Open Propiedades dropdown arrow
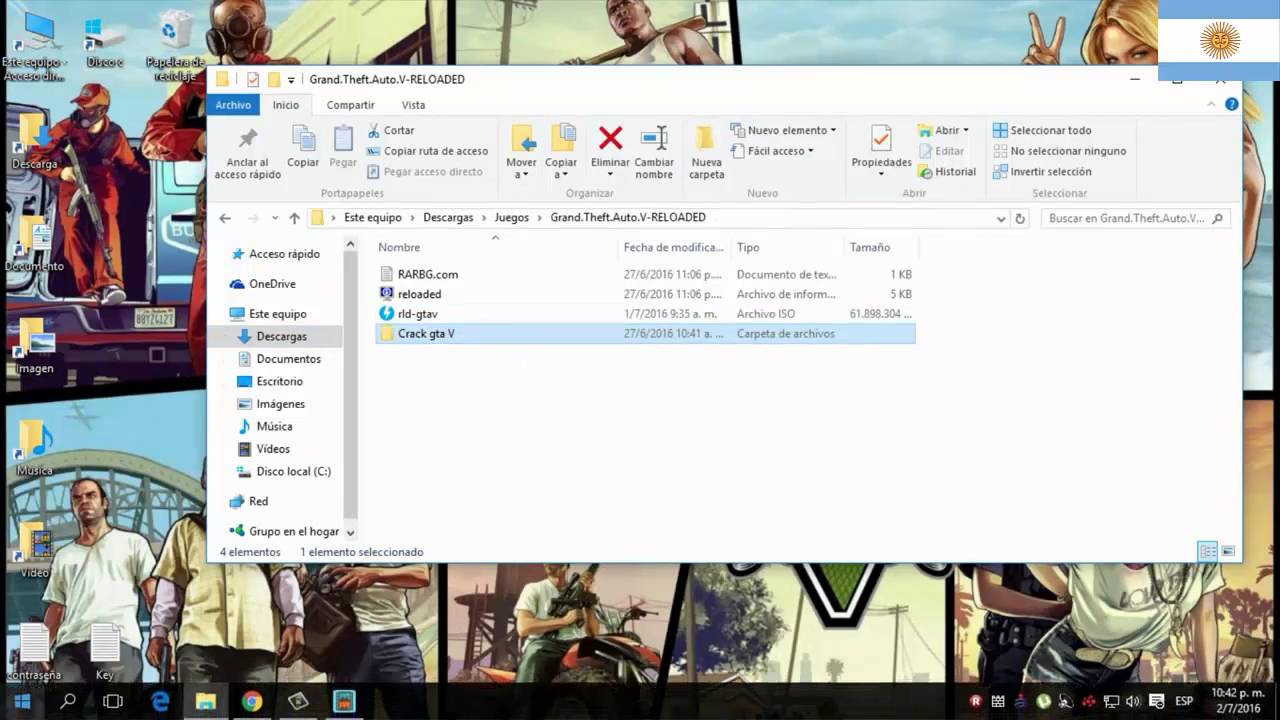Screen dimensions: 1280x720 pyautogui.click(x=881, y=174)
